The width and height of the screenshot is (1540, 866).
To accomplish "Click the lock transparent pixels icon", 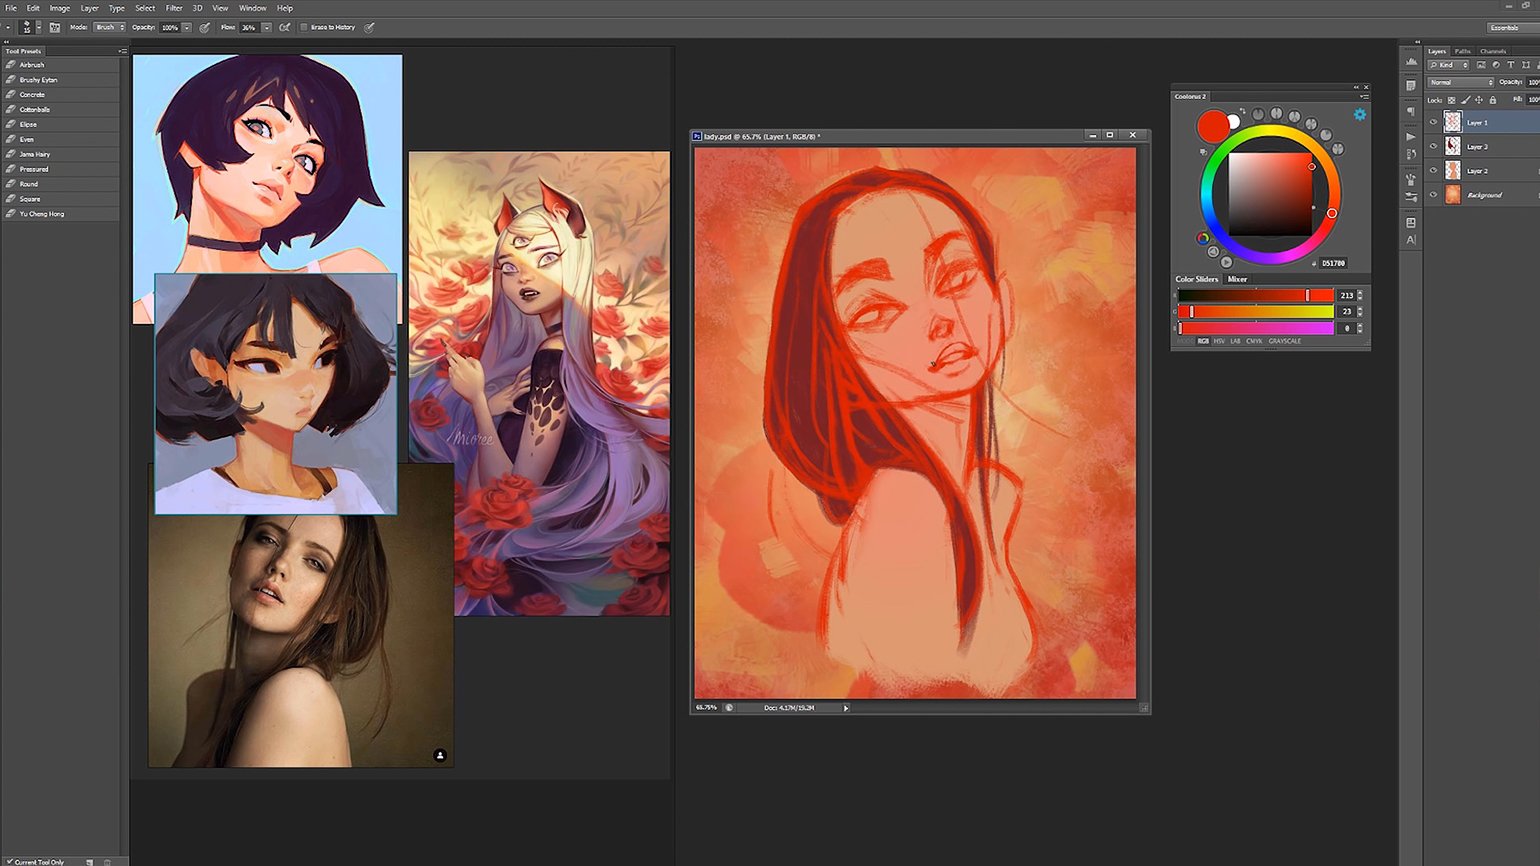I will pos(1452,100).
